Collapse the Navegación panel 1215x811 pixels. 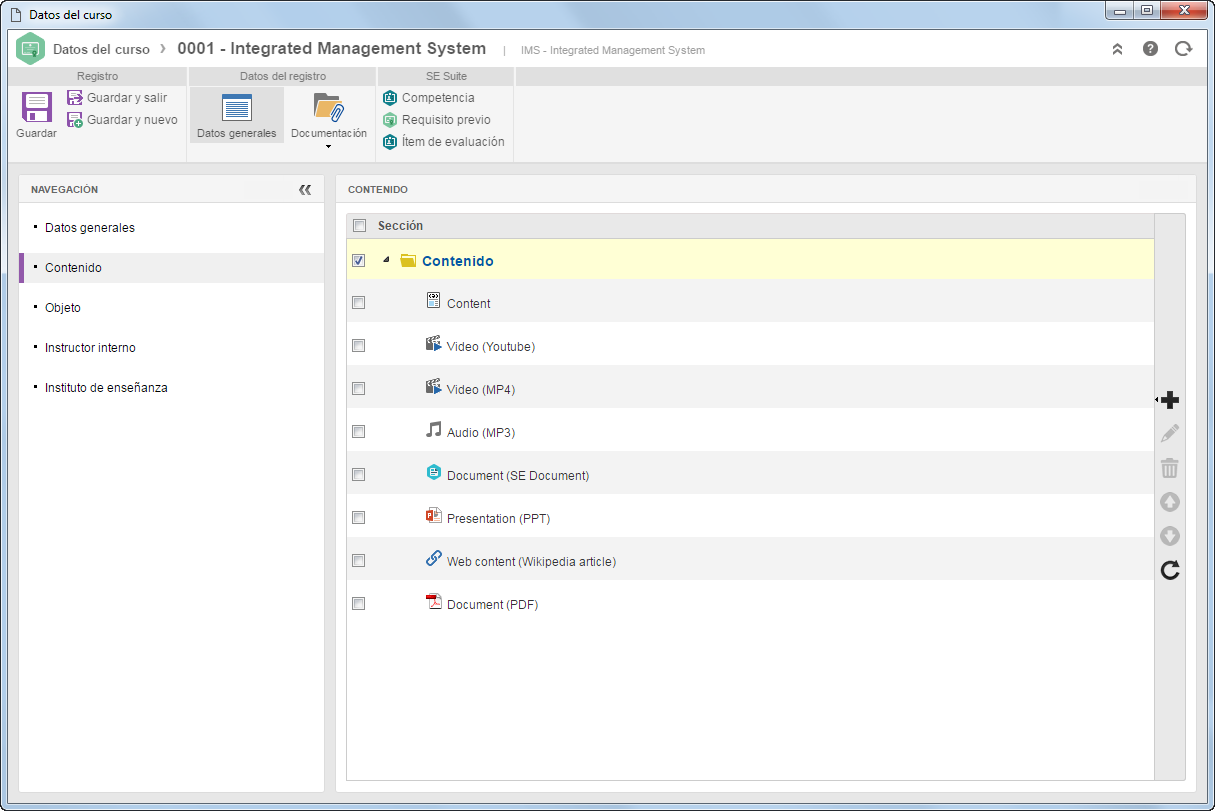pos(305,189)
